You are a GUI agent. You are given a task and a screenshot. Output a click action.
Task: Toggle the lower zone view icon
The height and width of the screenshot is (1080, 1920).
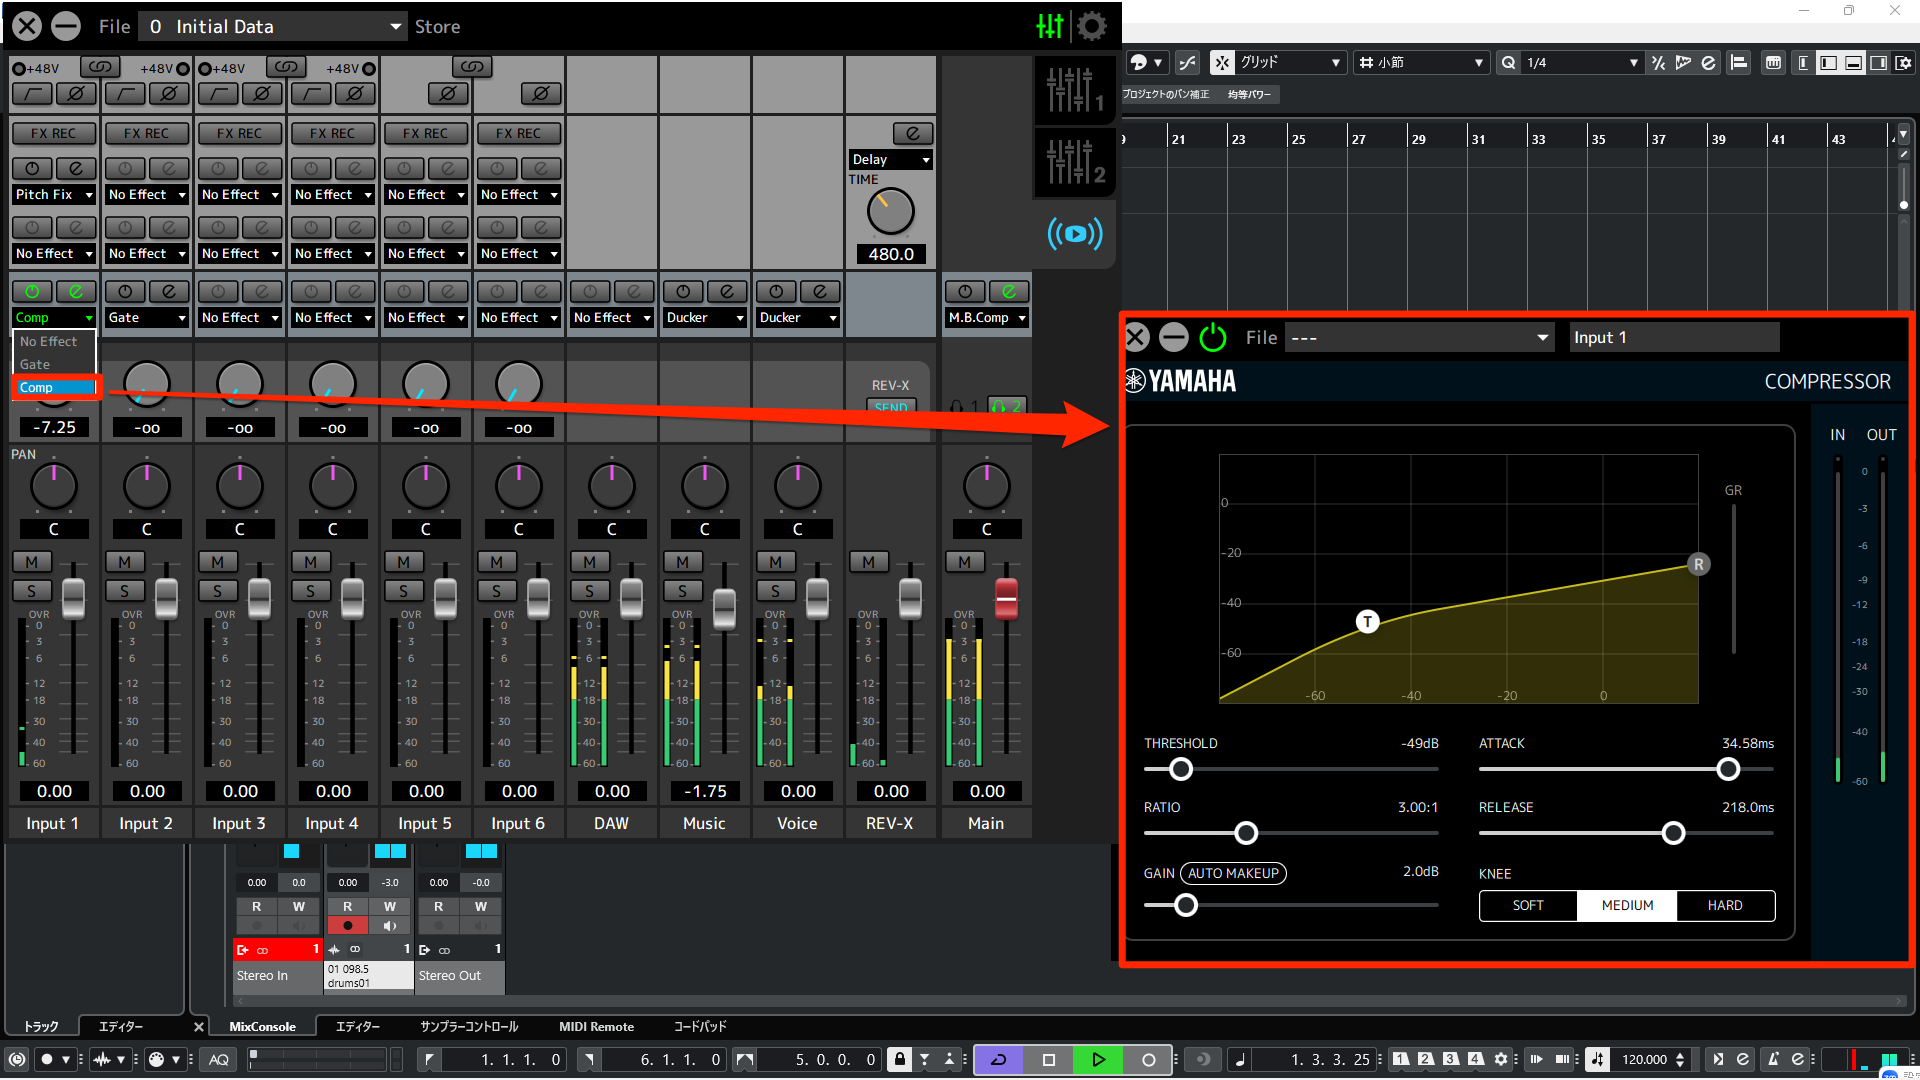coord(1853,62)
